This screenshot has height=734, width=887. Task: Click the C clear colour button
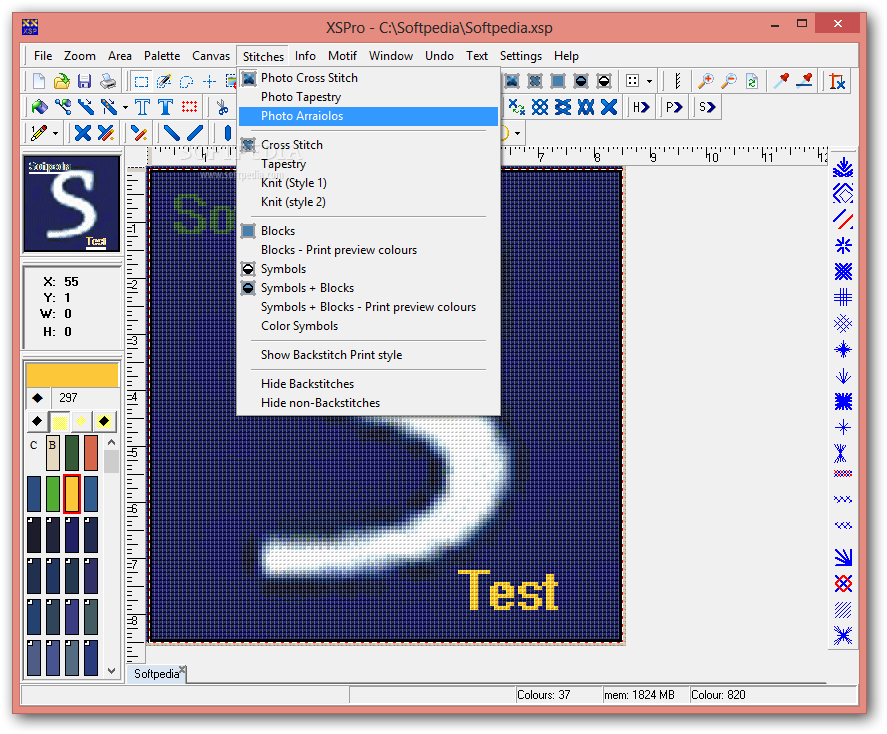pyautogui.click(x=33, y=445)
